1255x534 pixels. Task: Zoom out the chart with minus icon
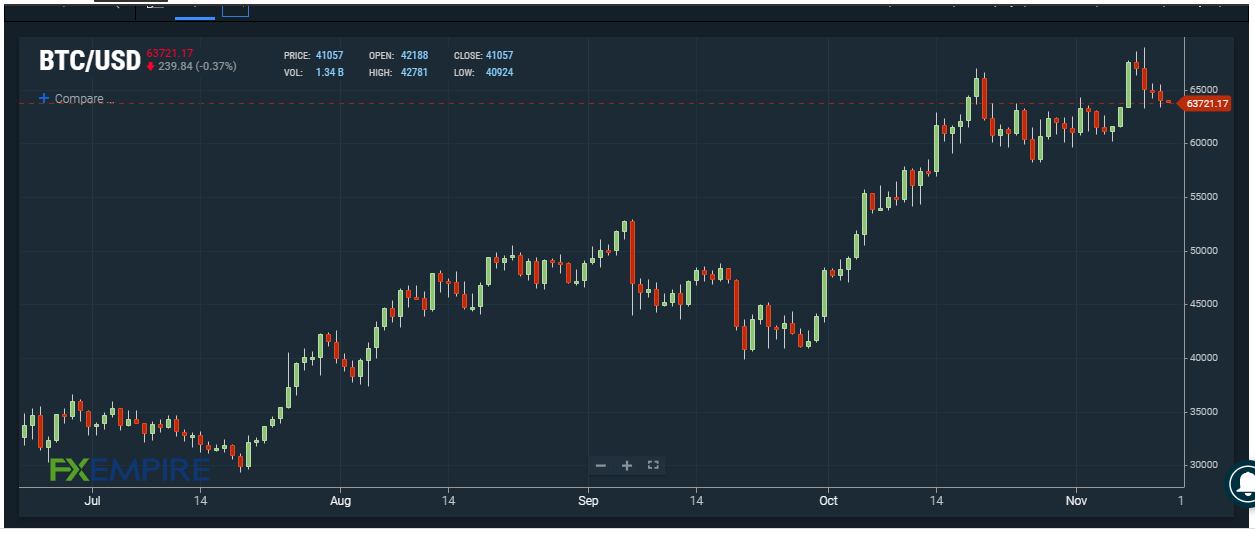coord(600,465)
